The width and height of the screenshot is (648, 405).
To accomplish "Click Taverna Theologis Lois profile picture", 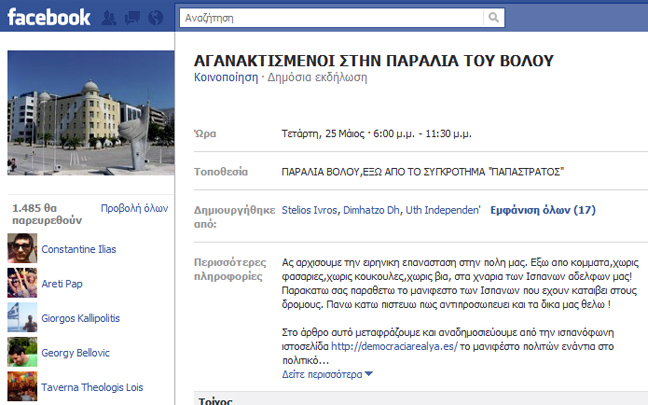I will click(21, 387).
